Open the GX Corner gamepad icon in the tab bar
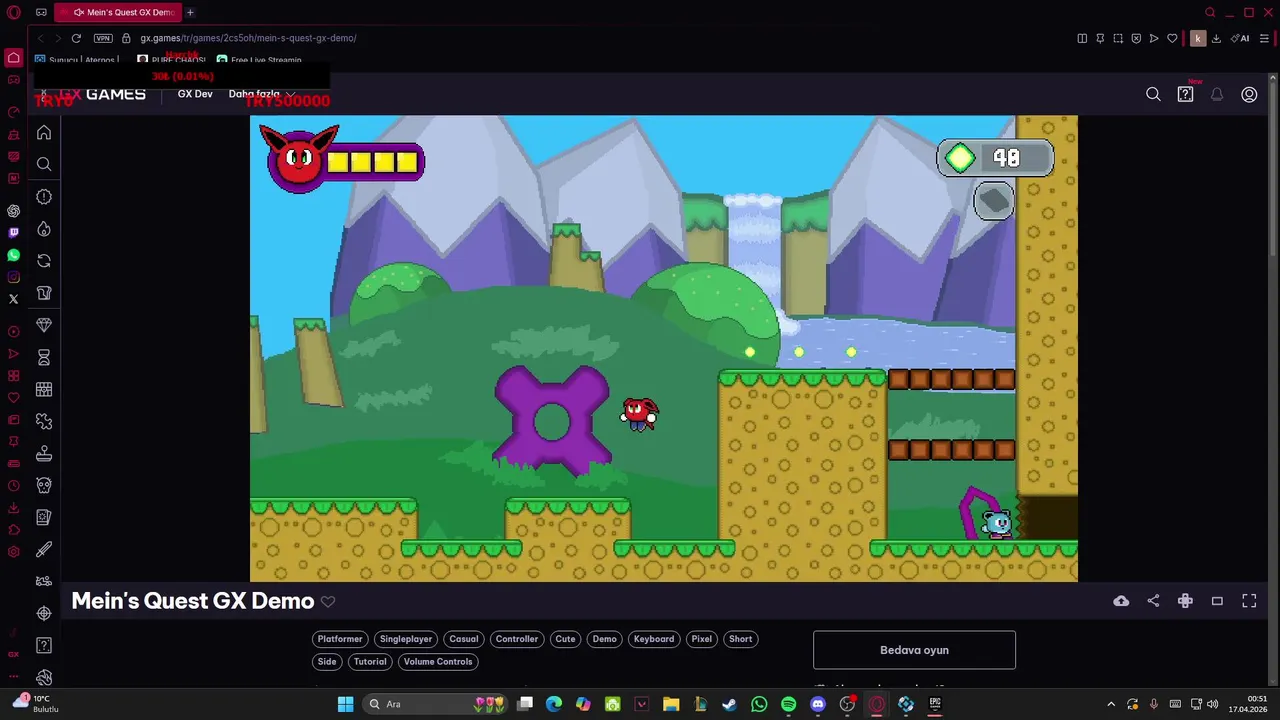1280x720 pixels. (x=41, y=12)
